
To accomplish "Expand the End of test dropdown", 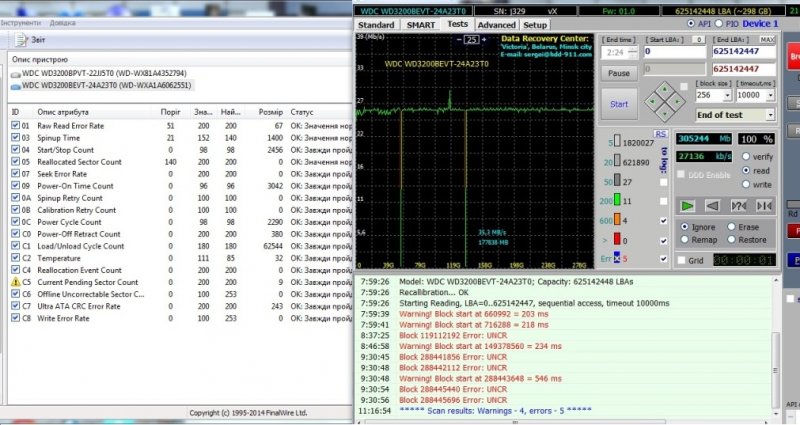I will pyautogui.click(x=769, y=116).
